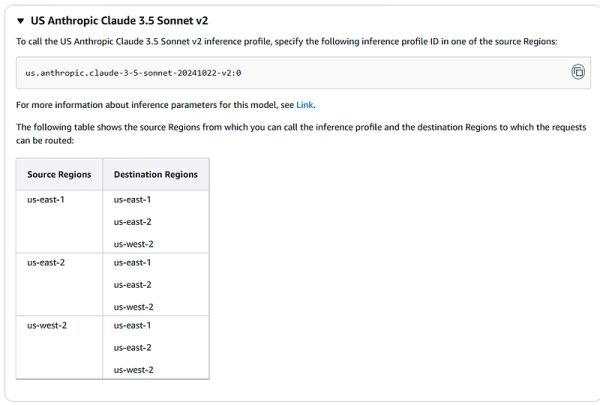The height and width of the screenshot is (405, 600).
Task: Select us-west-2 destination for source us-east-1
Action: click(x=133, y=244)
